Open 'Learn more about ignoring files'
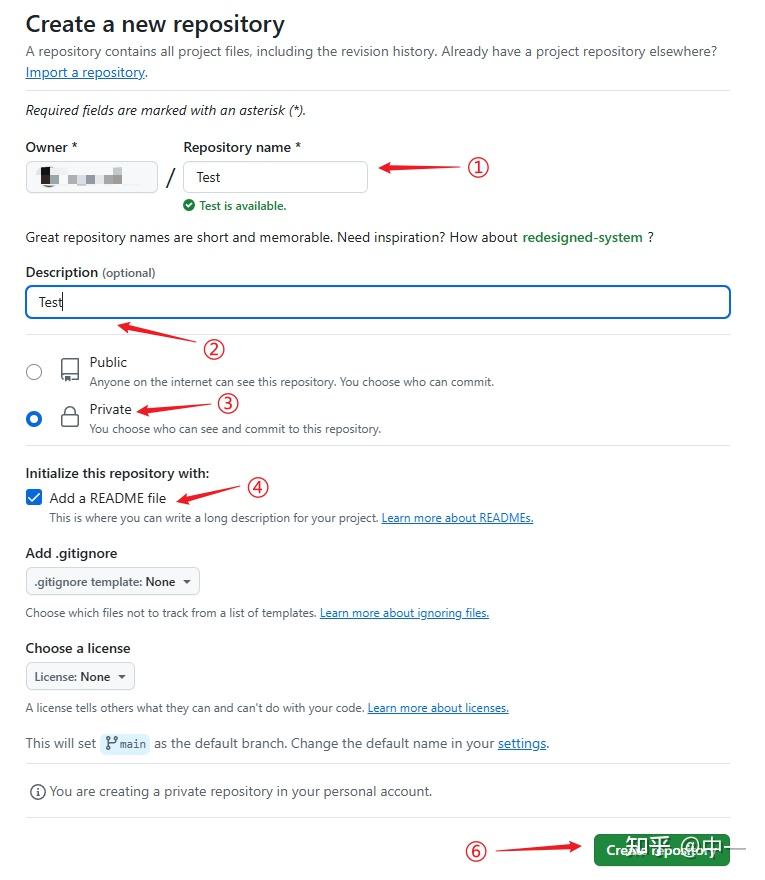The image size is (765, 880). click(x=404, y=612)
